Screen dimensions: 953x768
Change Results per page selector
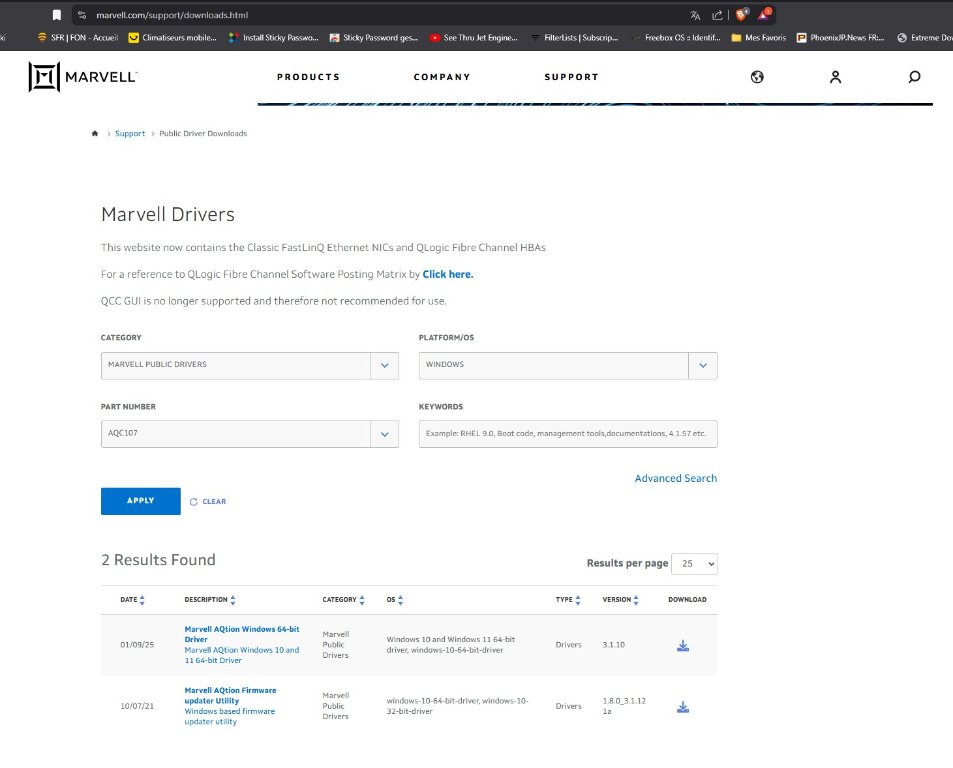[x=694, y=564]
